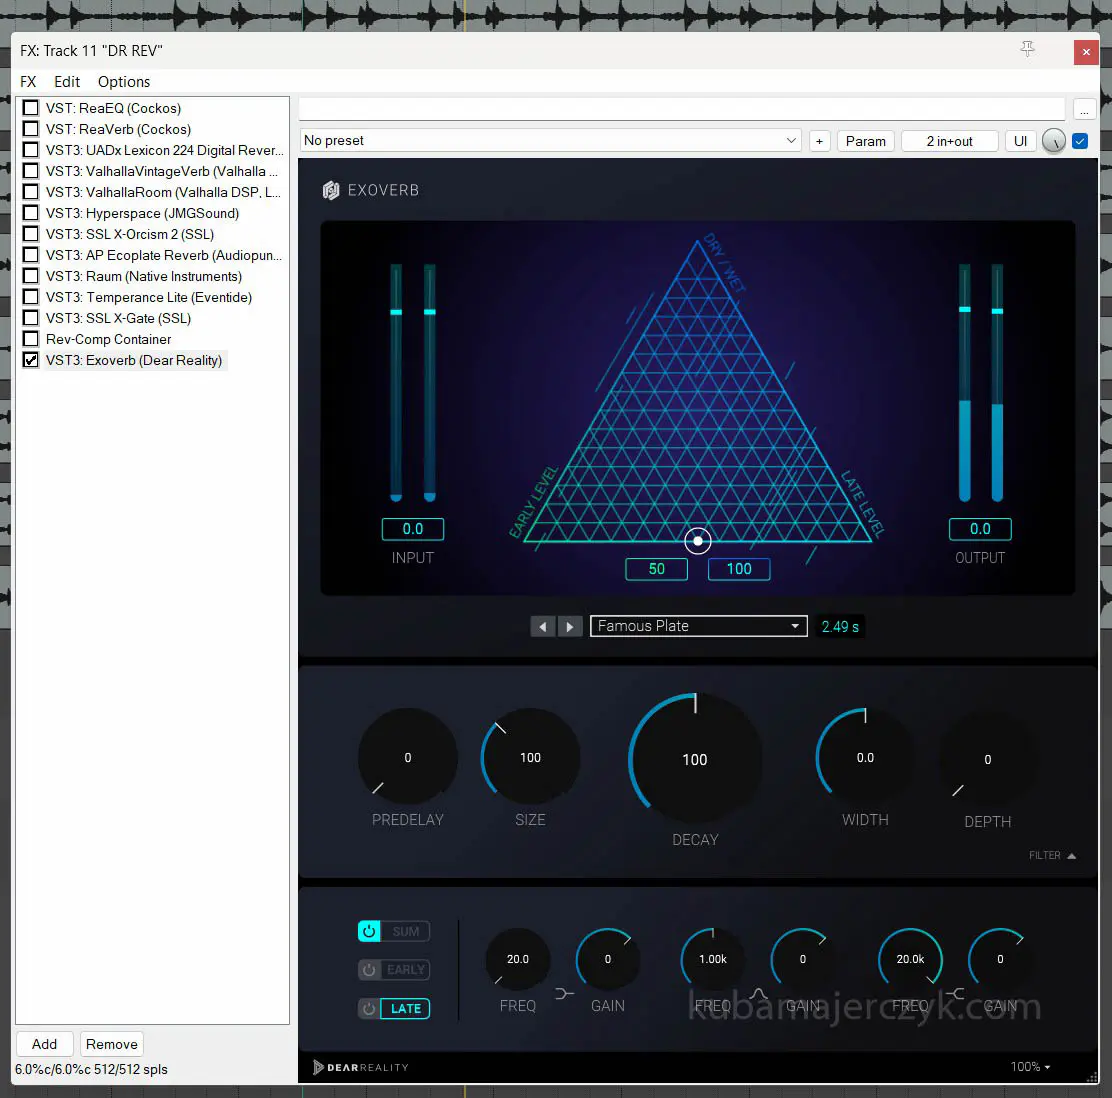Click the Add button
The image size is (1112, 1098).
click(x=44, y=1044)
